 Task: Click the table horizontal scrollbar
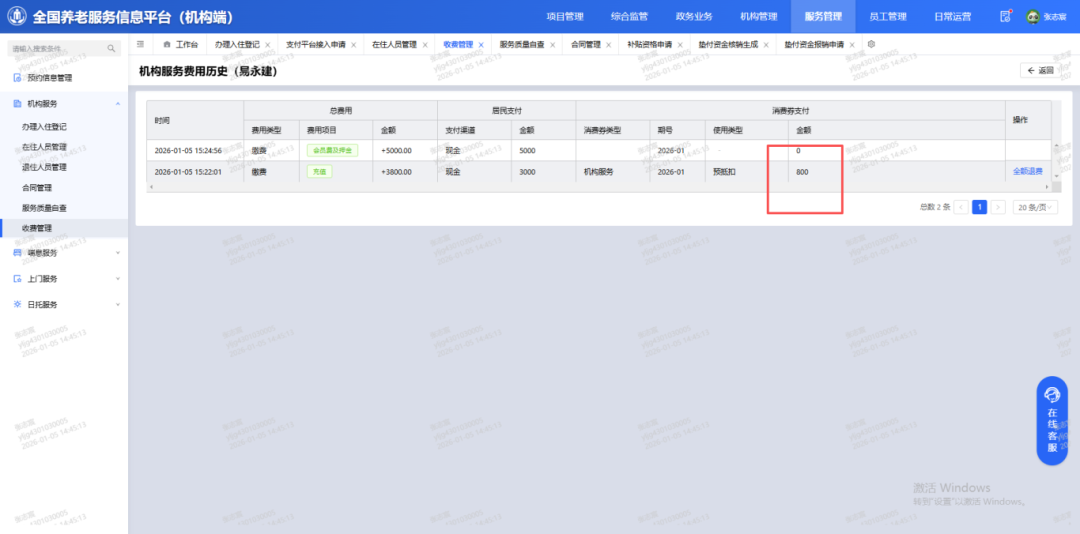pyautogui.click(x=600, y=187)
